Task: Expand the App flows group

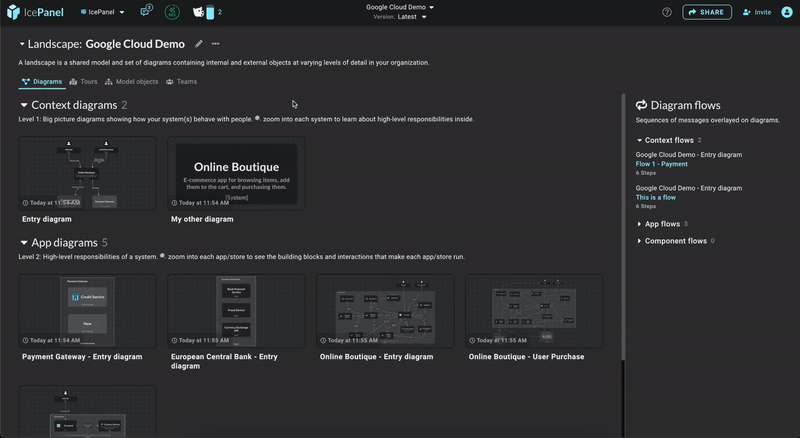Action: coord(639,224)
